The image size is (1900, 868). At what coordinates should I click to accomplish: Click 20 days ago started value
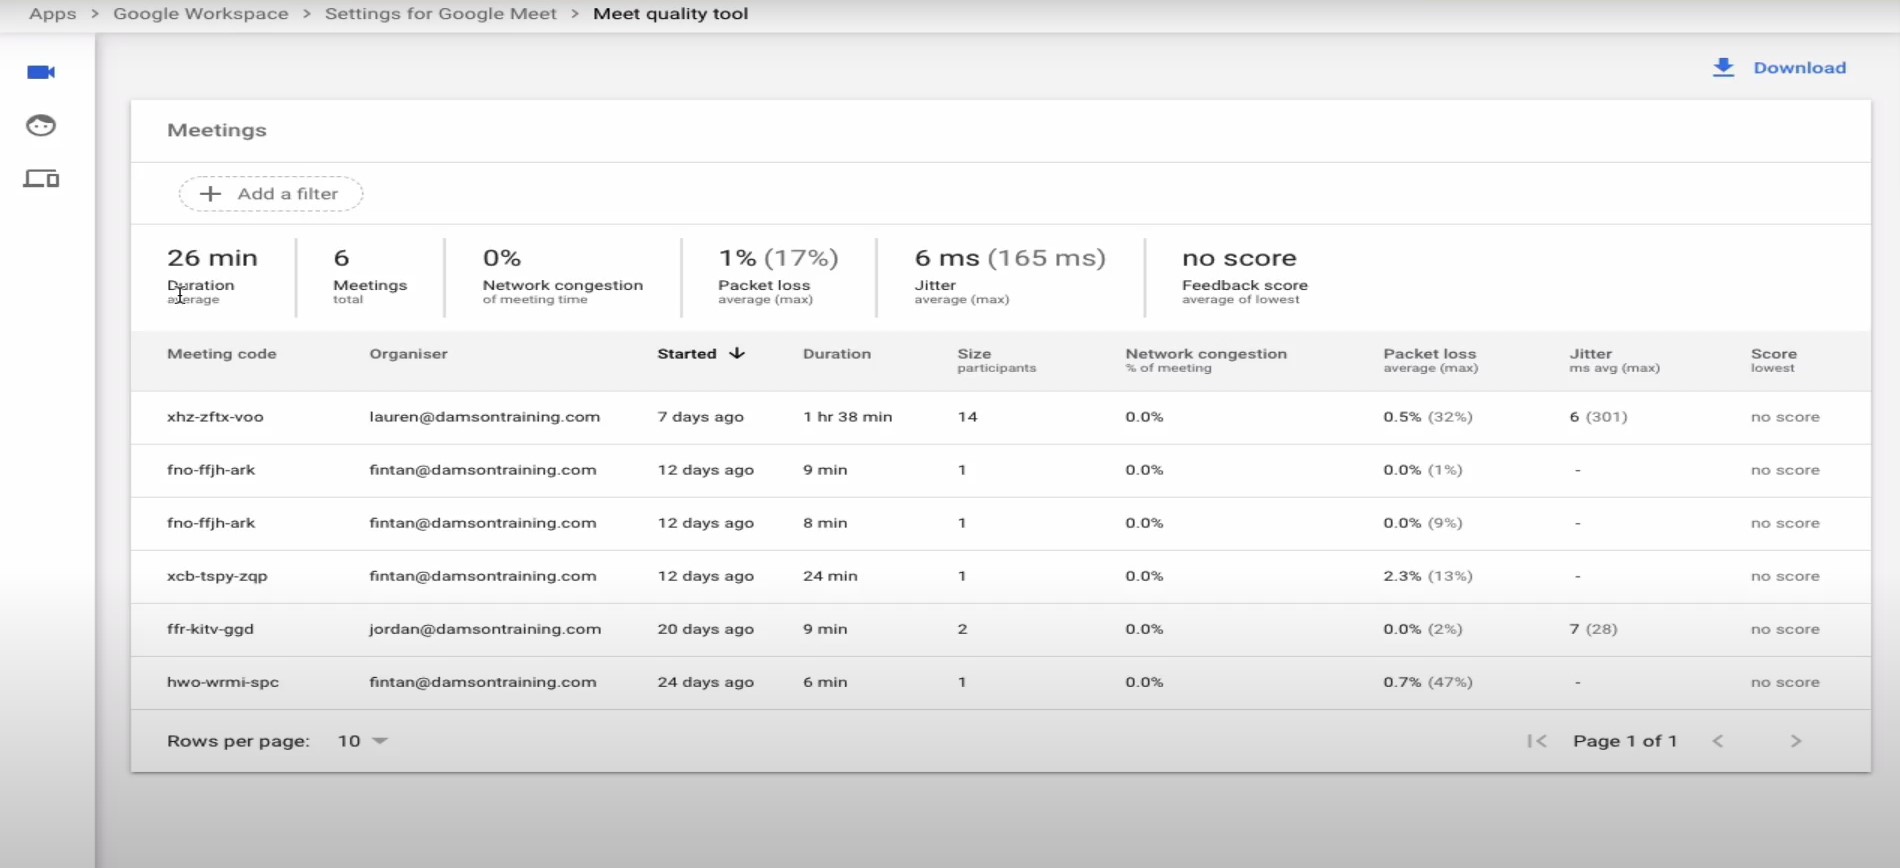pyautogui.click(x=706, y=629)
